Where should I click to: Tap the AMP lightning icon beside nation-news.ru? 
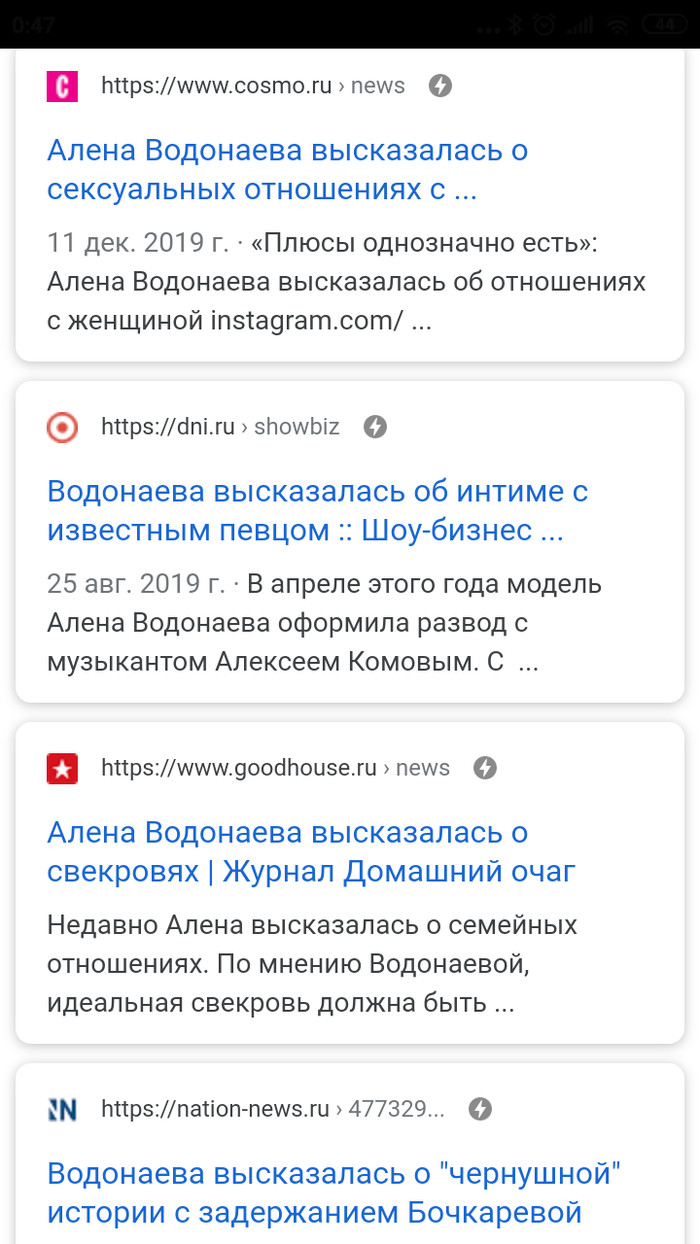pyautogui.click(x=480, y=1110)
